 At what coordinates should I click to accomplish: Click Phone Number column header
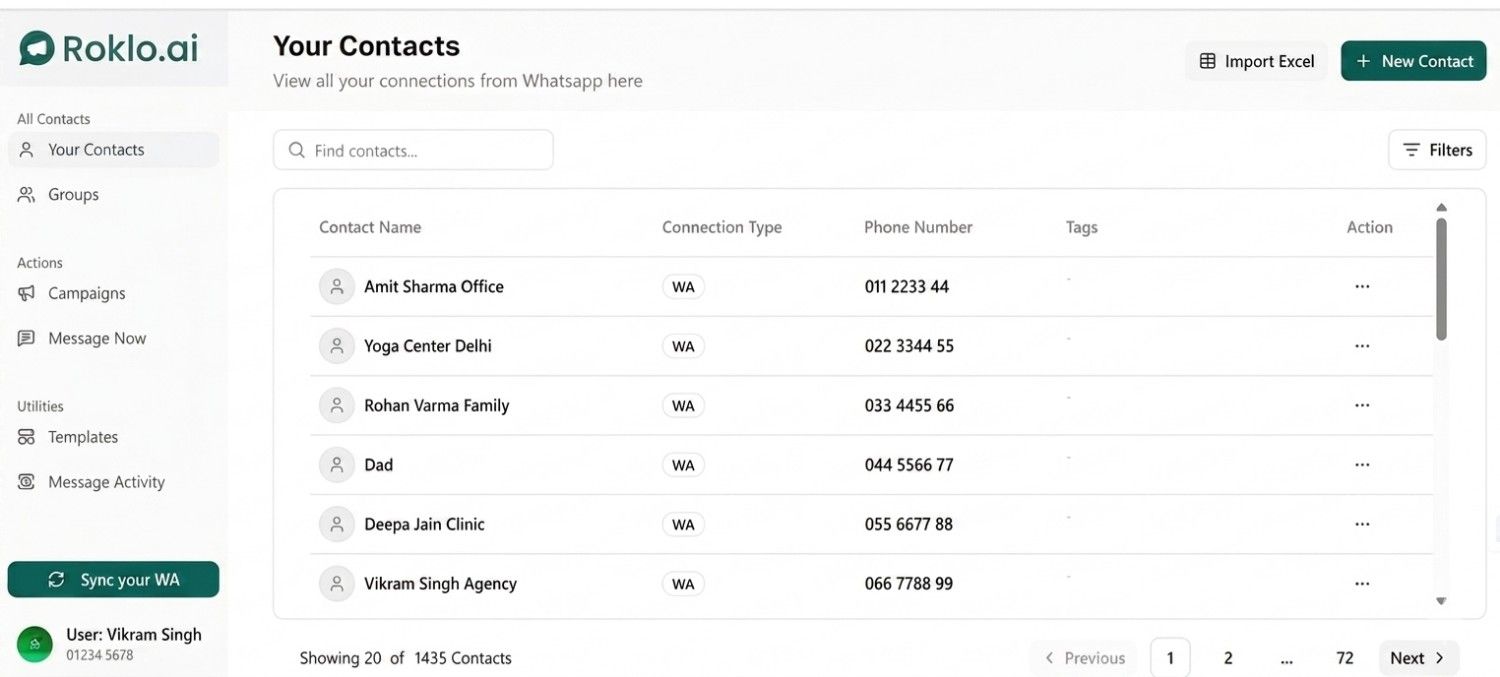[918, 227]
